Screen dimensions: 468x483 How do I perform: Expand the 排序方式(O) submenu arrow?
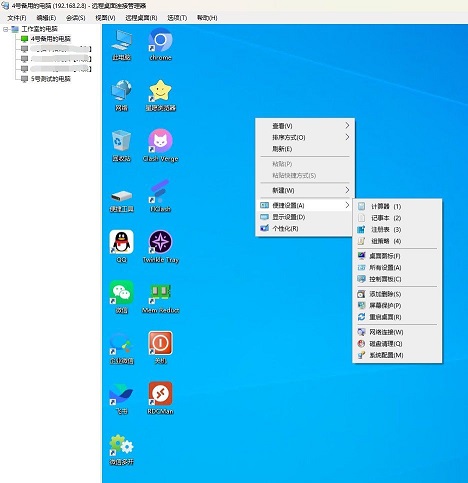click(x=347, y=137)
